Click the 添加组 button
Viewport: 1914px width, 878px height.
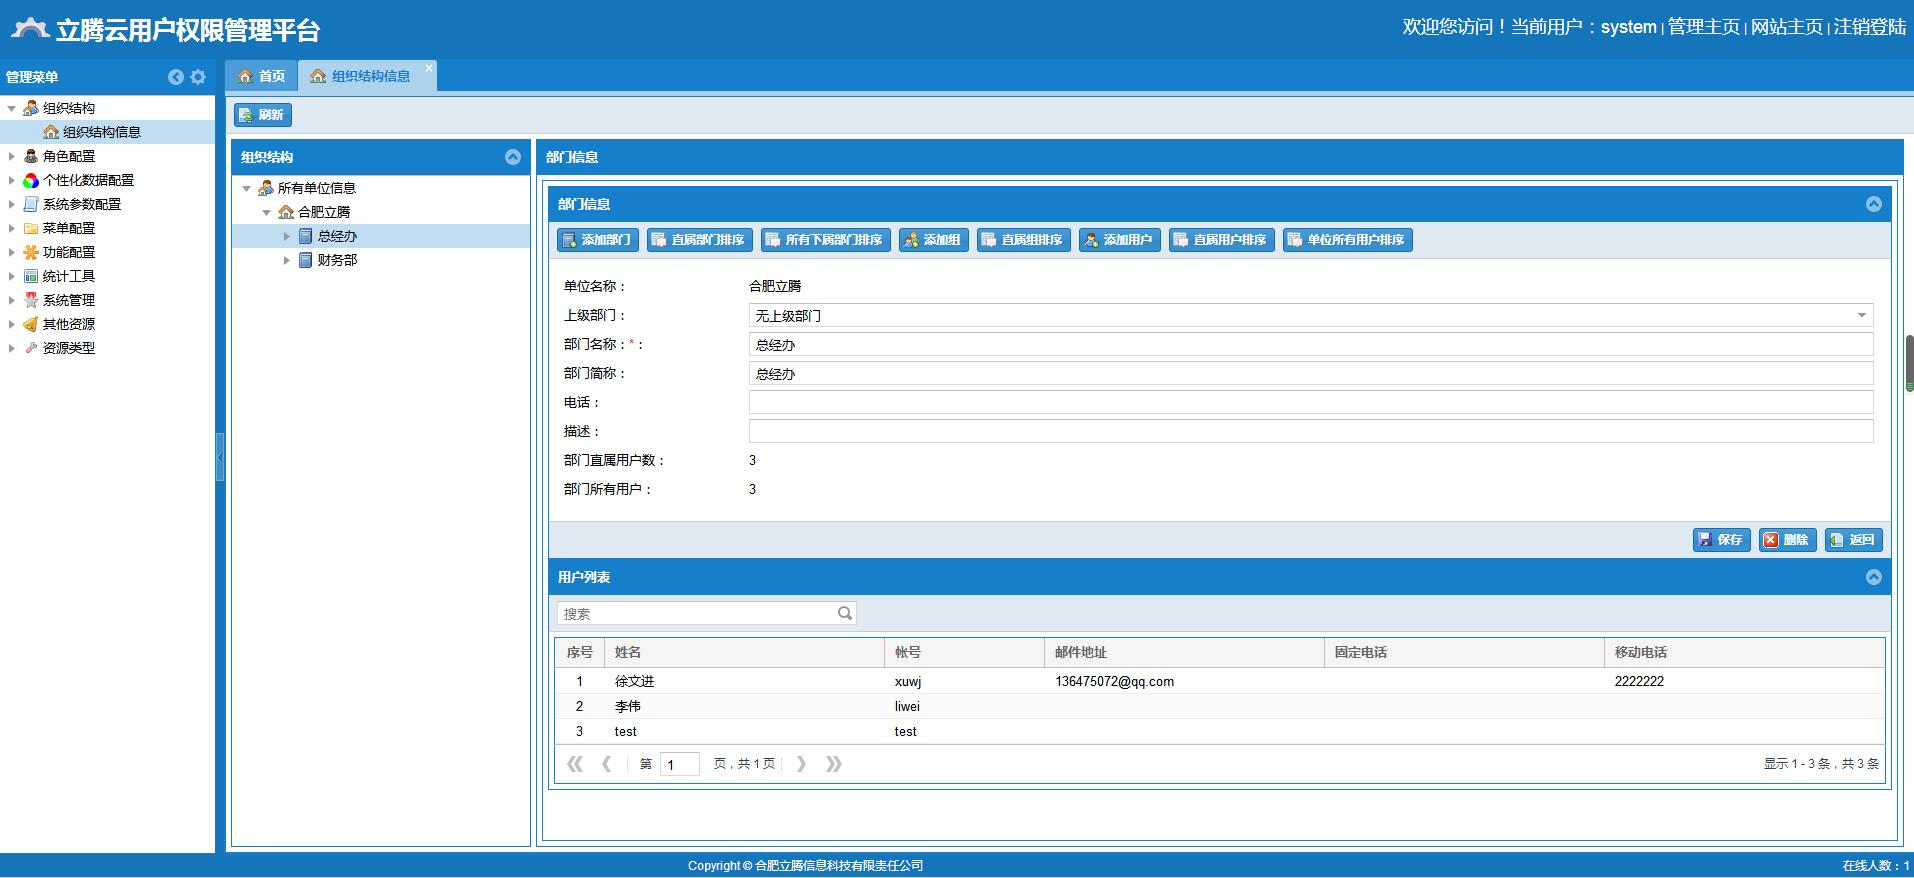pos(933,240)
